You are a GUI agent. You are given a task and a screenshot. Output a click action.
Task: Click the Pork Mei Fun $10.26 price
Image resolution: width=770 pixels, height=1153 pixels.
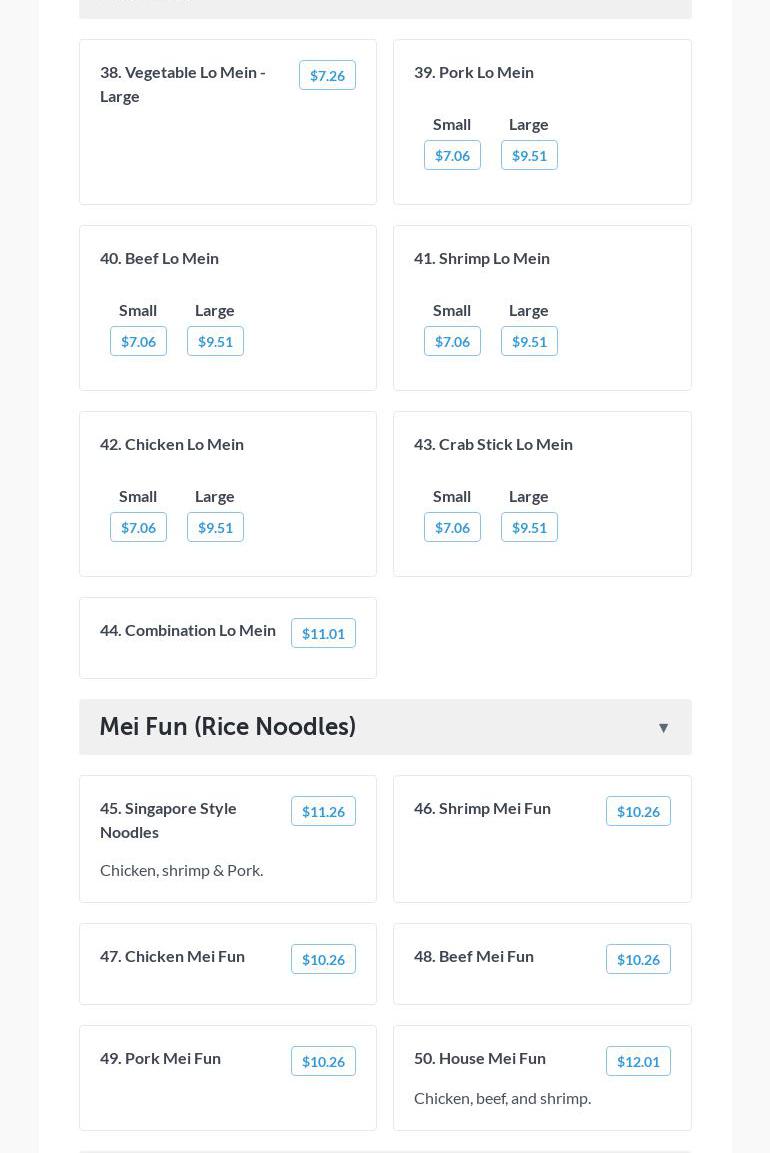pos(323,1062)
